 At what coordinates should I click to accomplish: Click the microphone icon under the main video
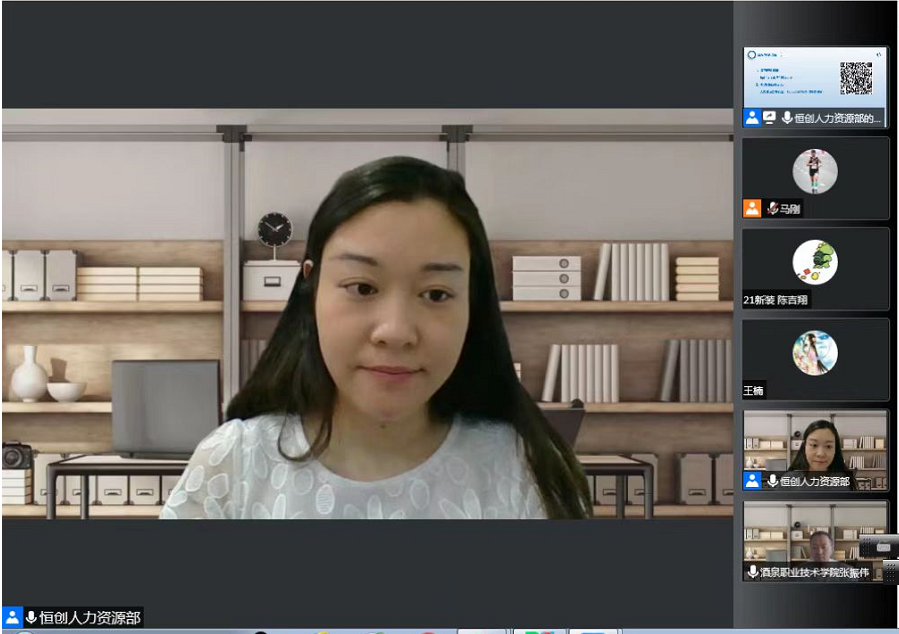pos(31,617)
